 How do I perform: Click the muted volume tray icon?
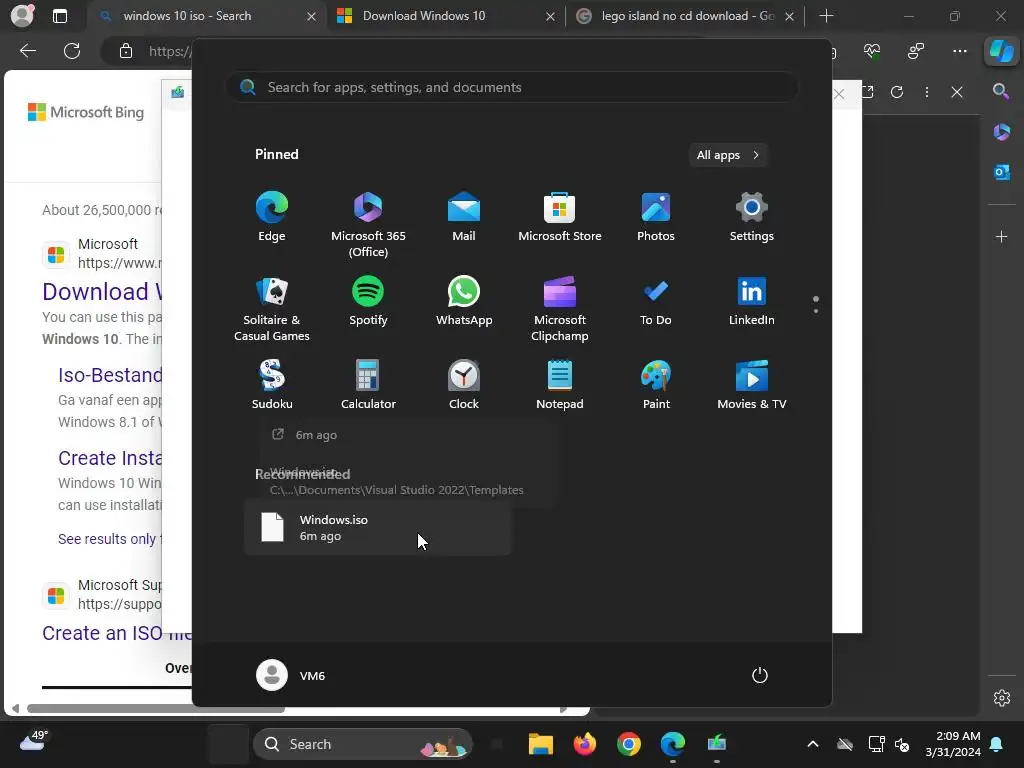click(x=902, y=744)
